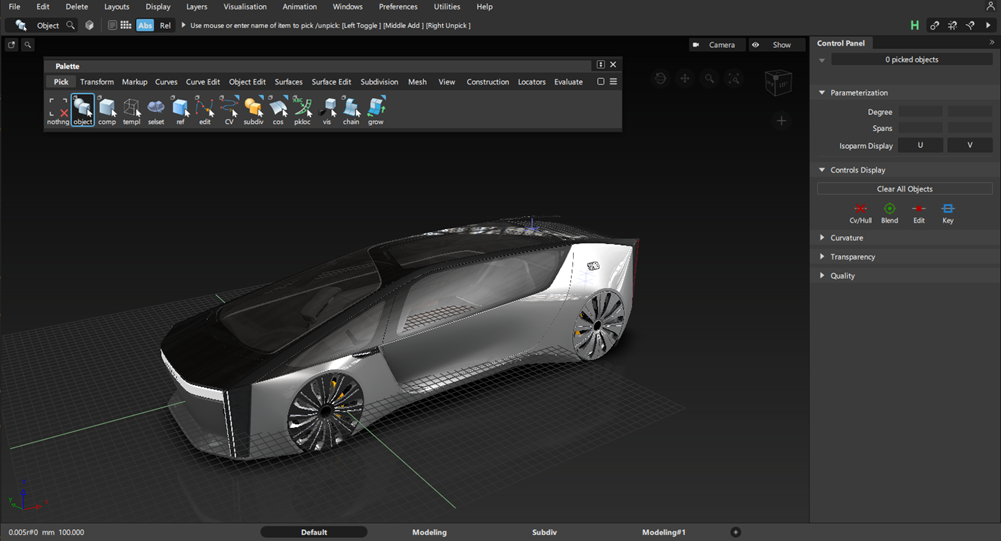Click the viewport zoom magnifier icon

tap(709, 79)
